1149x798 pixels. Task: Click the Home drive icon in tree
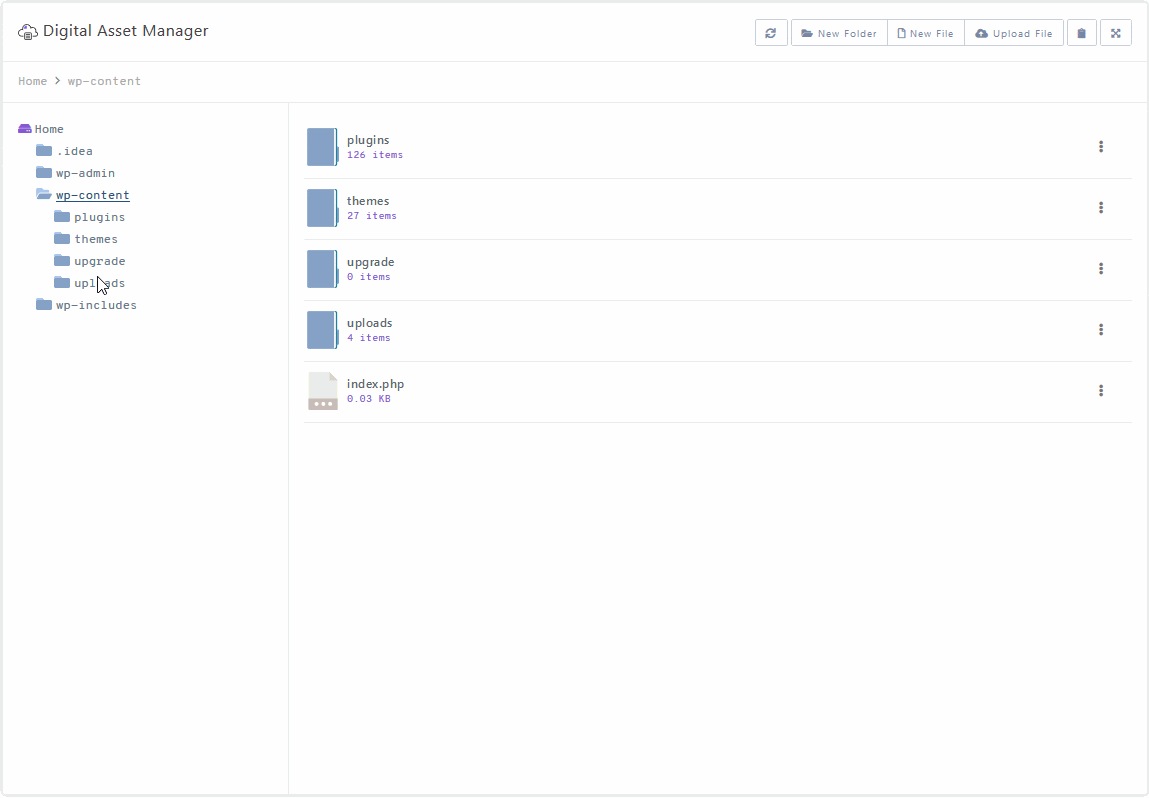(x=25, y=129)
